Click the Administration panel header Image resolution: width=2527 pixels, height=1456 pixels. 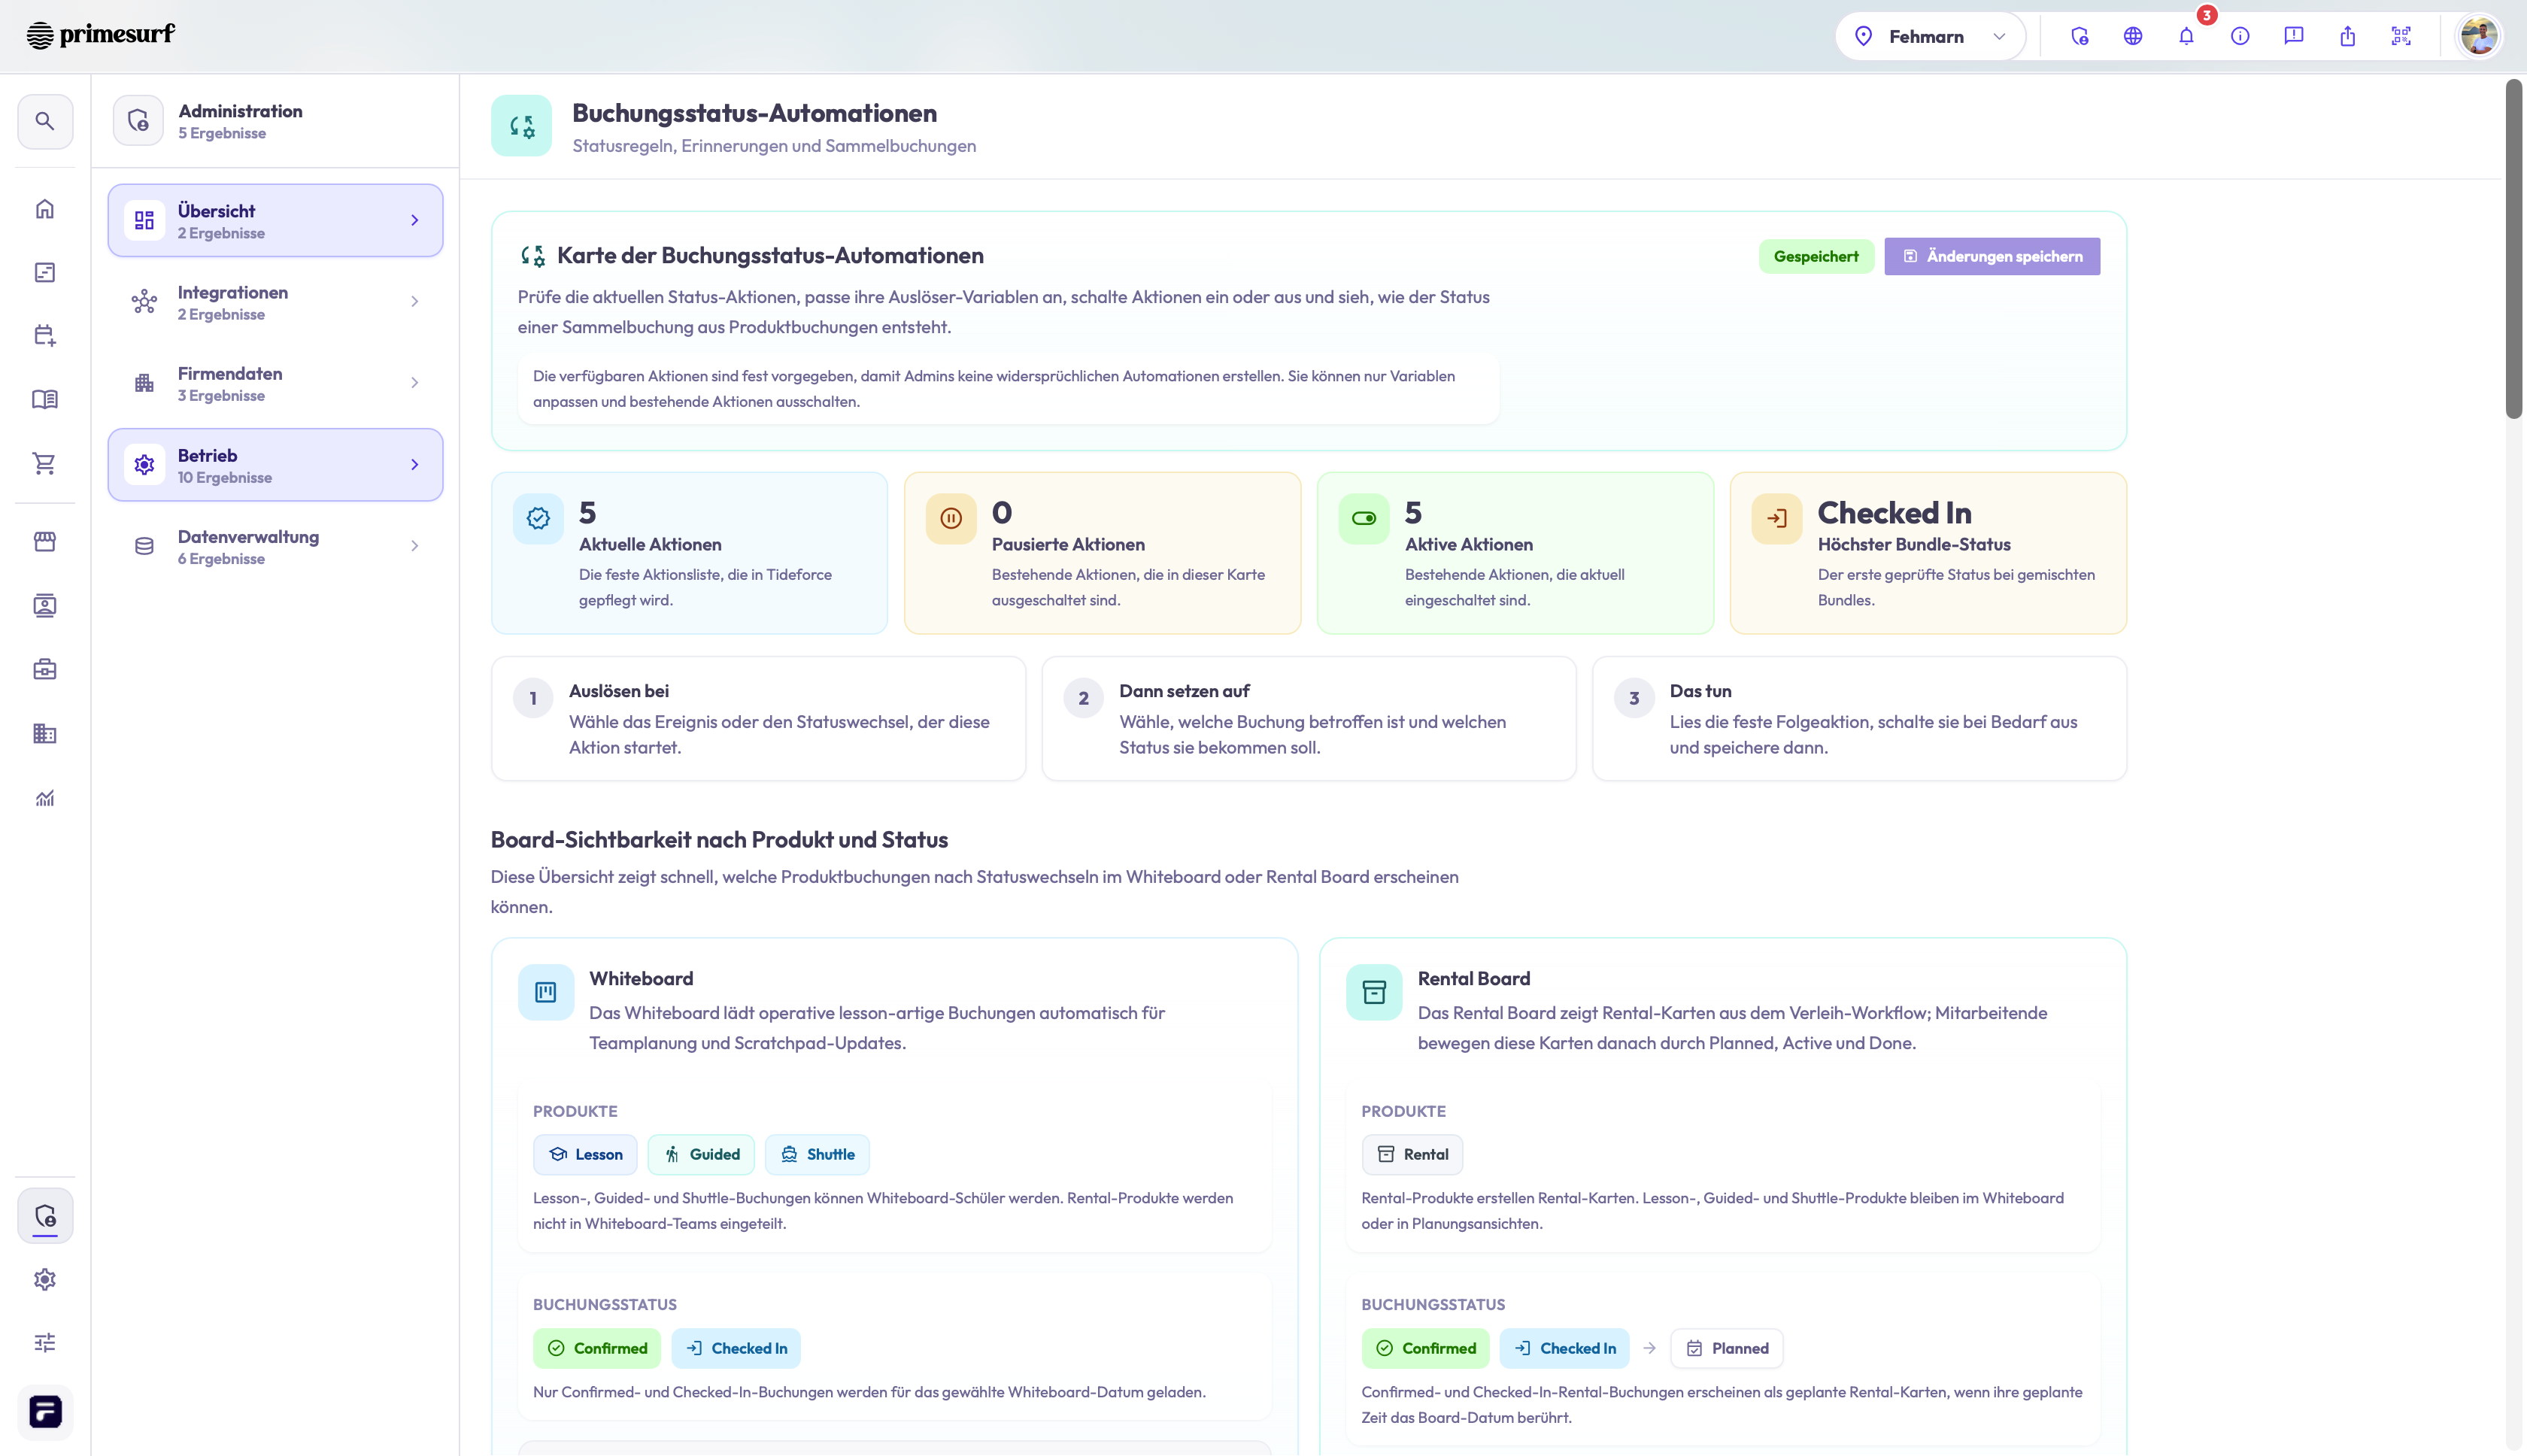click(x=275, y=121)
